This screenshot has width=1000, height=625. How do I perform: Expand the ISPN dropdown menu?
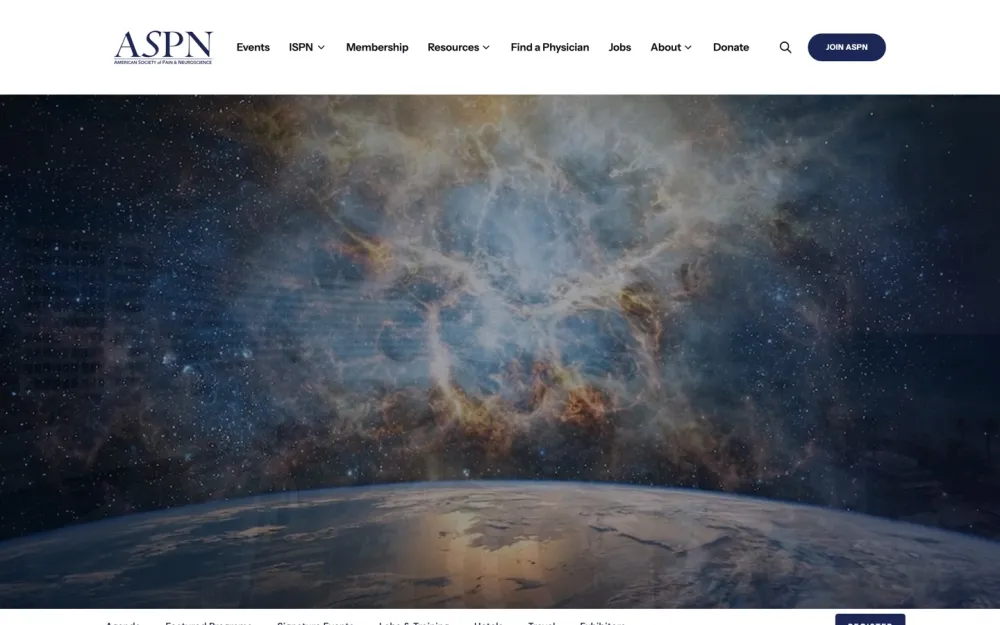pyautogui.click(x=307, y=47)
